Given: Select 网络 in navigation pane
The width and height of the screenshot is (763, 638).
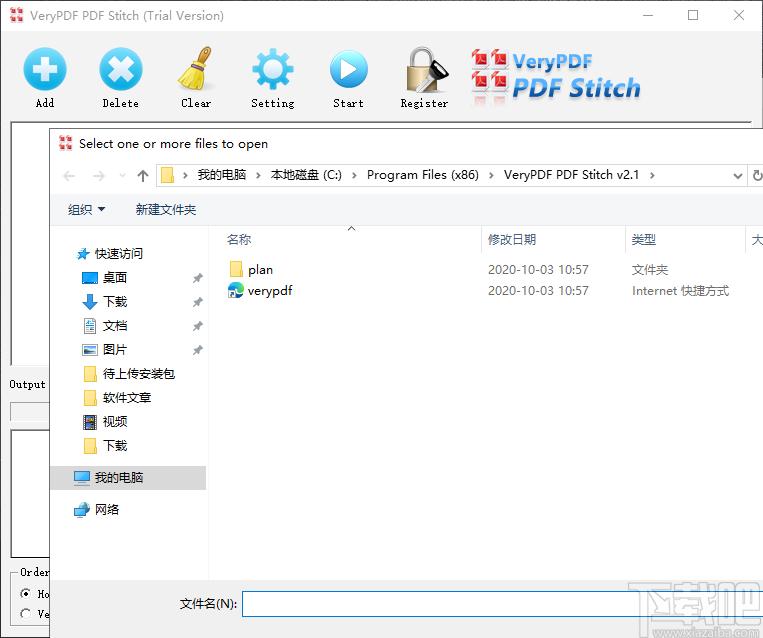Looking at the screenshot, I should [107, 510].
